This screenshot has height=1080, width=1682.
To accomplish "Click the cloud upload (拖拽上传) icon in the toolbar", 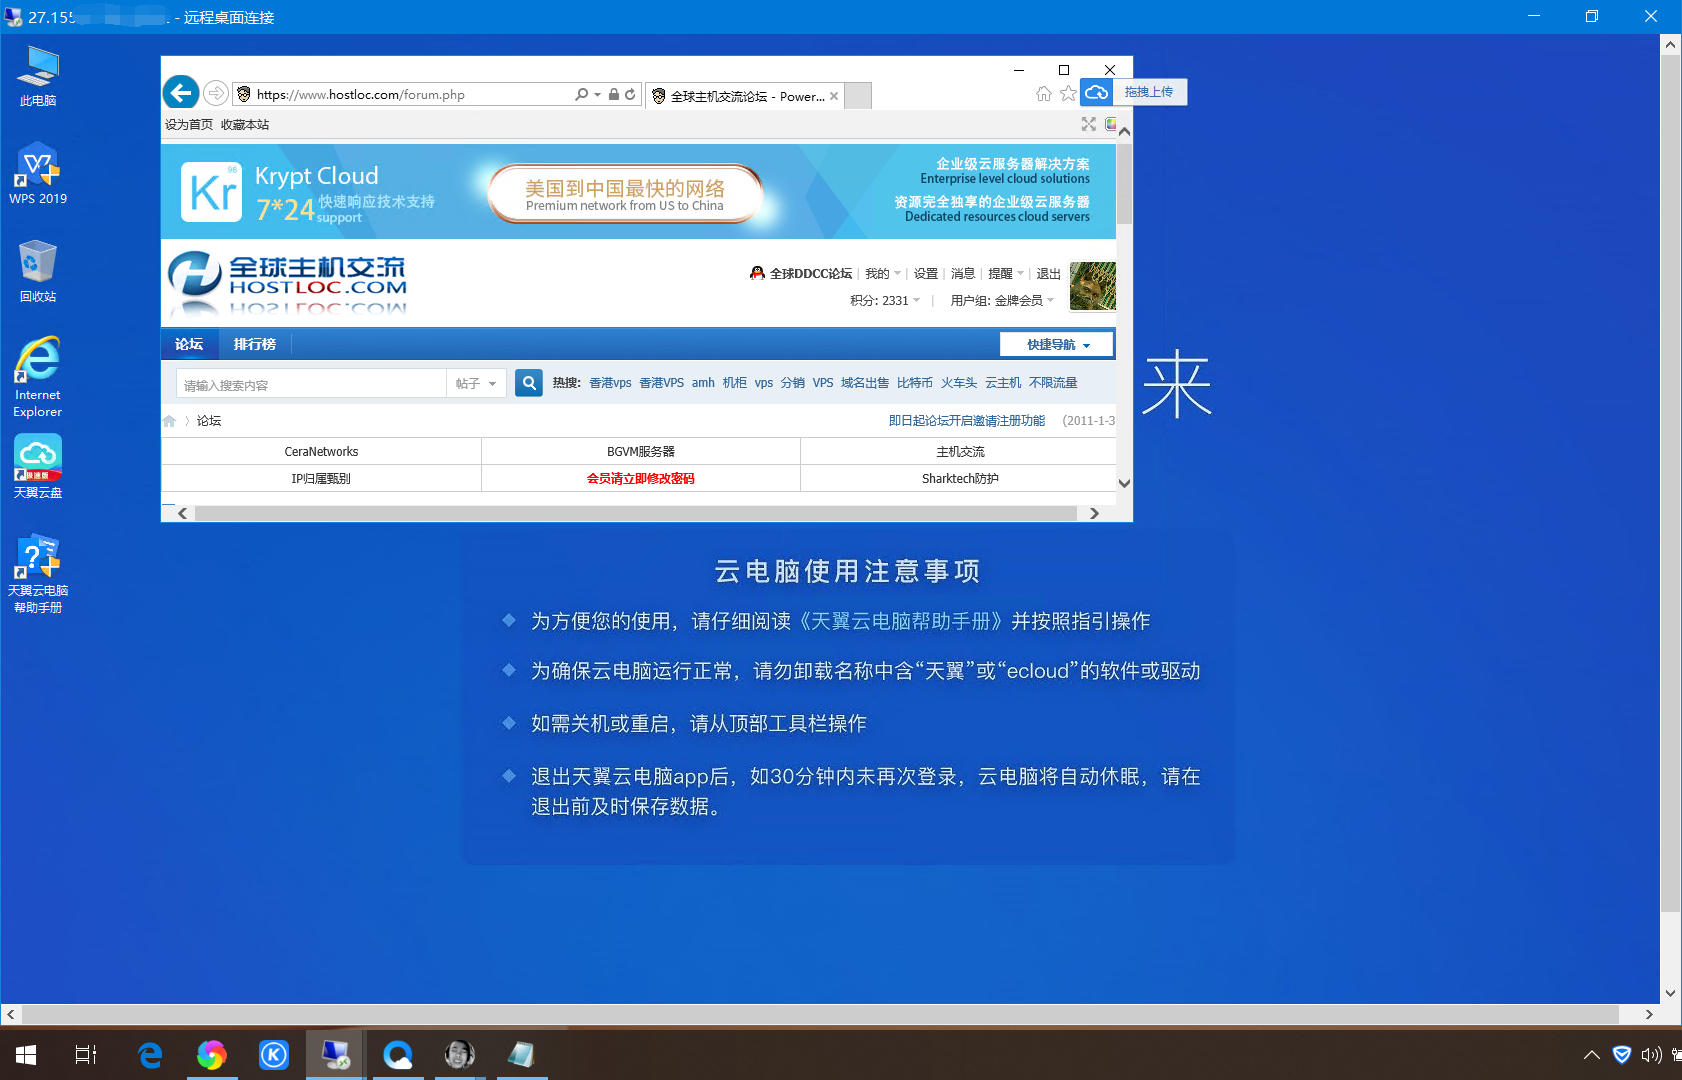I will point(1096,91).
